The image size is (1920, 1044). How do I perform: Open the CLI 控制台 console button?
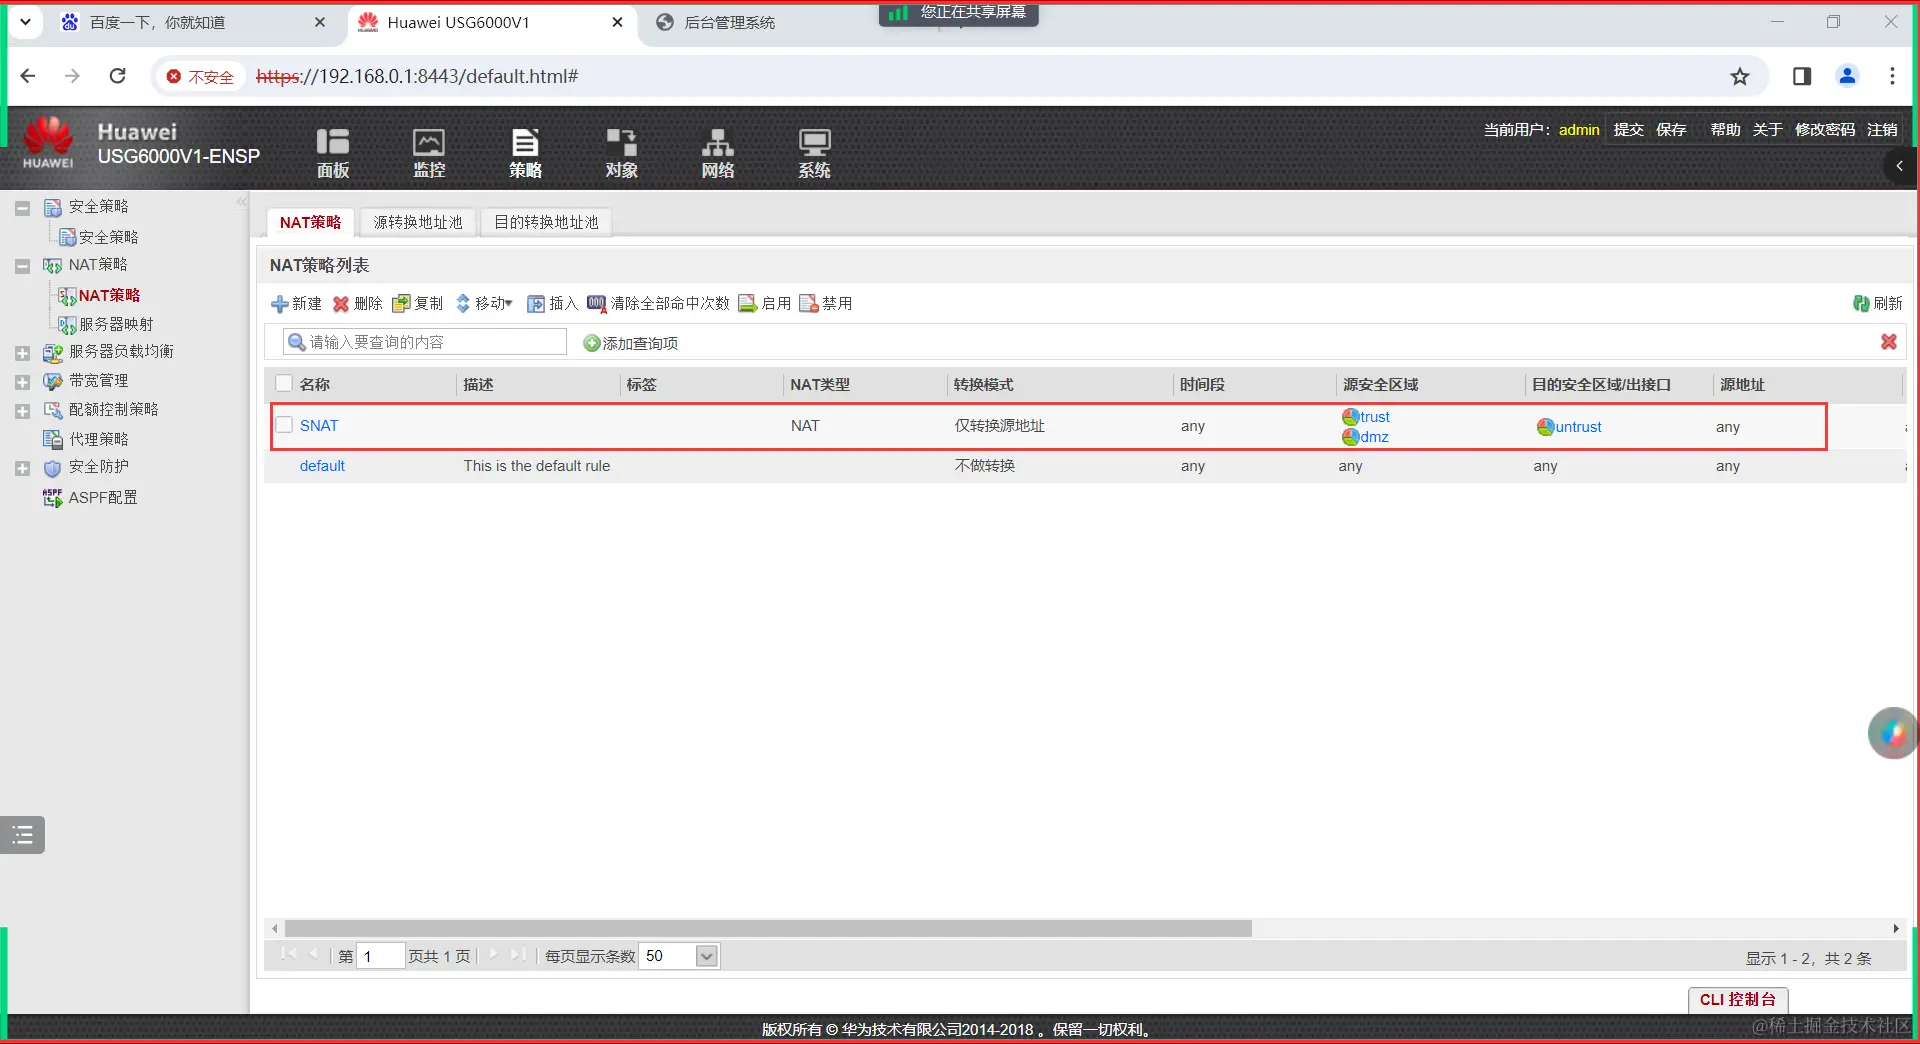tap(1738, 999)
